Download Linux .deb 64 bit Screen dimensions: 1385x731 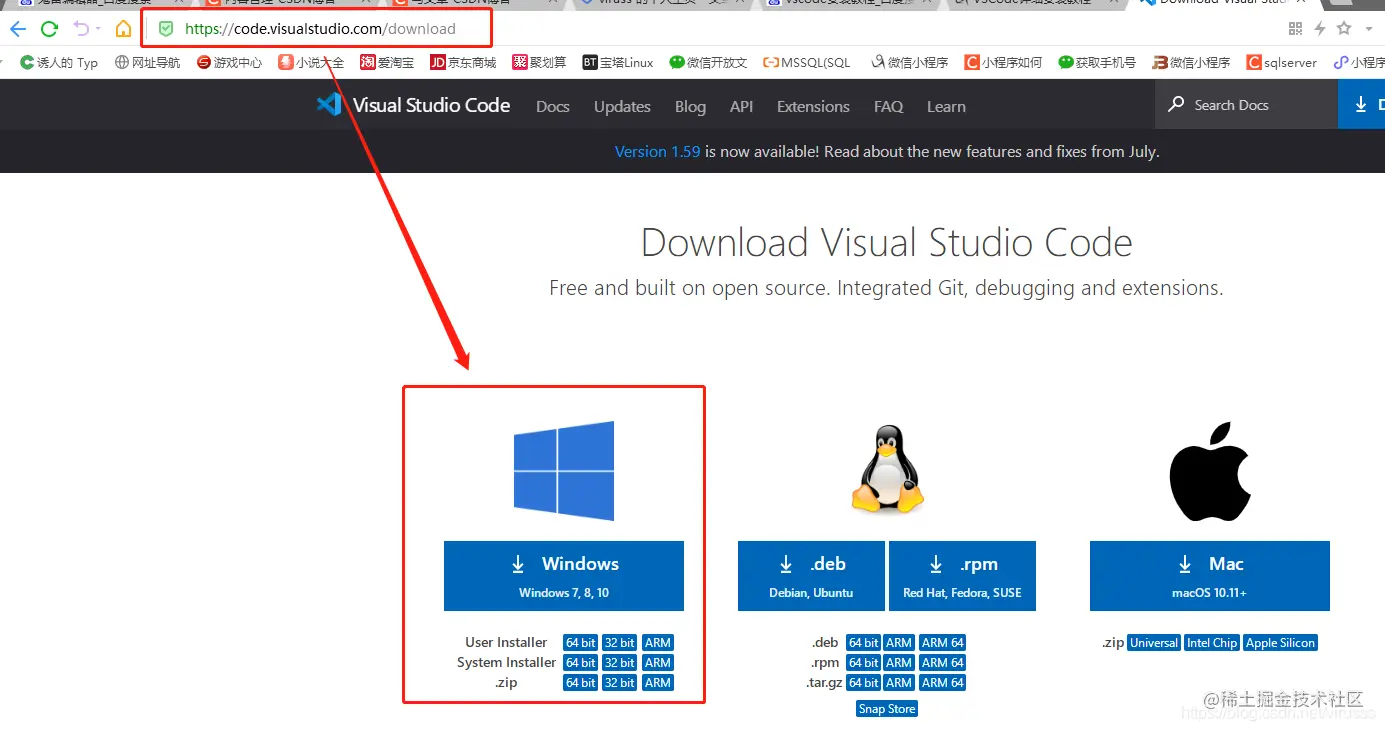(864, 643)
